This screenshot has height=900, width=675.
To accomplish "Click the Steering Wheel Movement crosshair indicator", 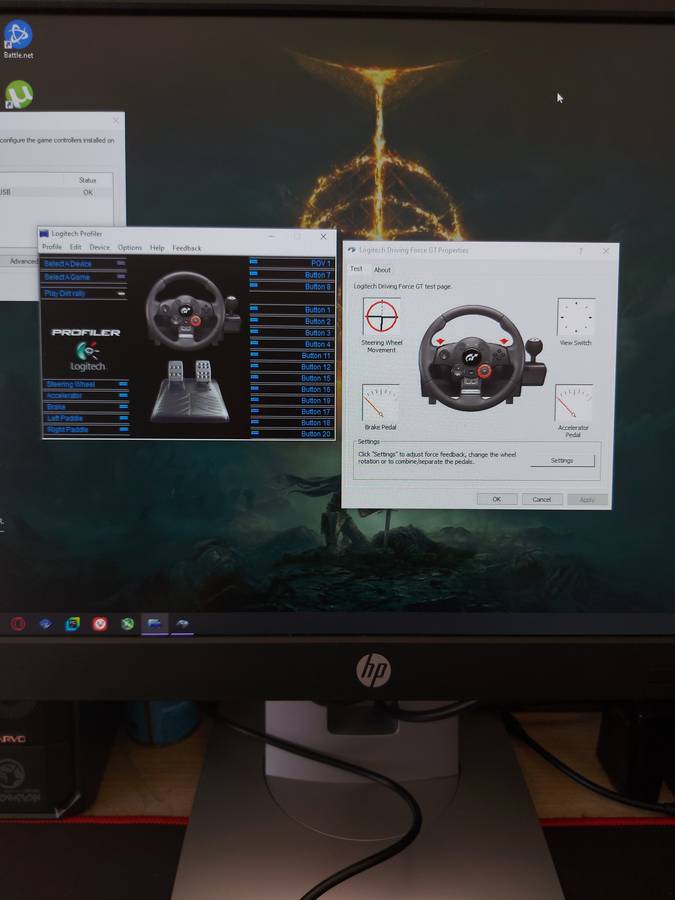I will coord(380,317).
